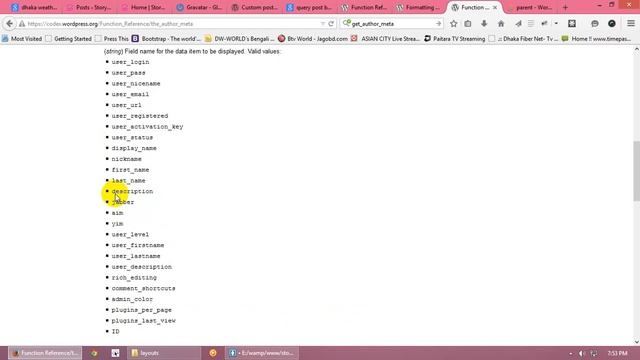Image resolution: width=640 pixels, height=360 pixels.
Task: Open the Dhaka Fiber Net bookmark
Action: pyautogui.click(x=524, y=39)
